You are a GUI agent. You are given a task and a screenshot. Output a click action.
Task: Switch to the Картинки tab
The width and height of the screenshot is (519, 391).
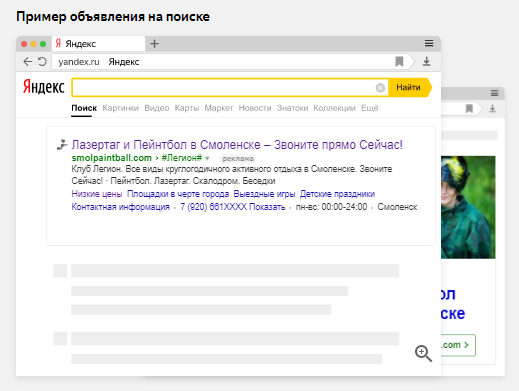click(x=120, y=108)
